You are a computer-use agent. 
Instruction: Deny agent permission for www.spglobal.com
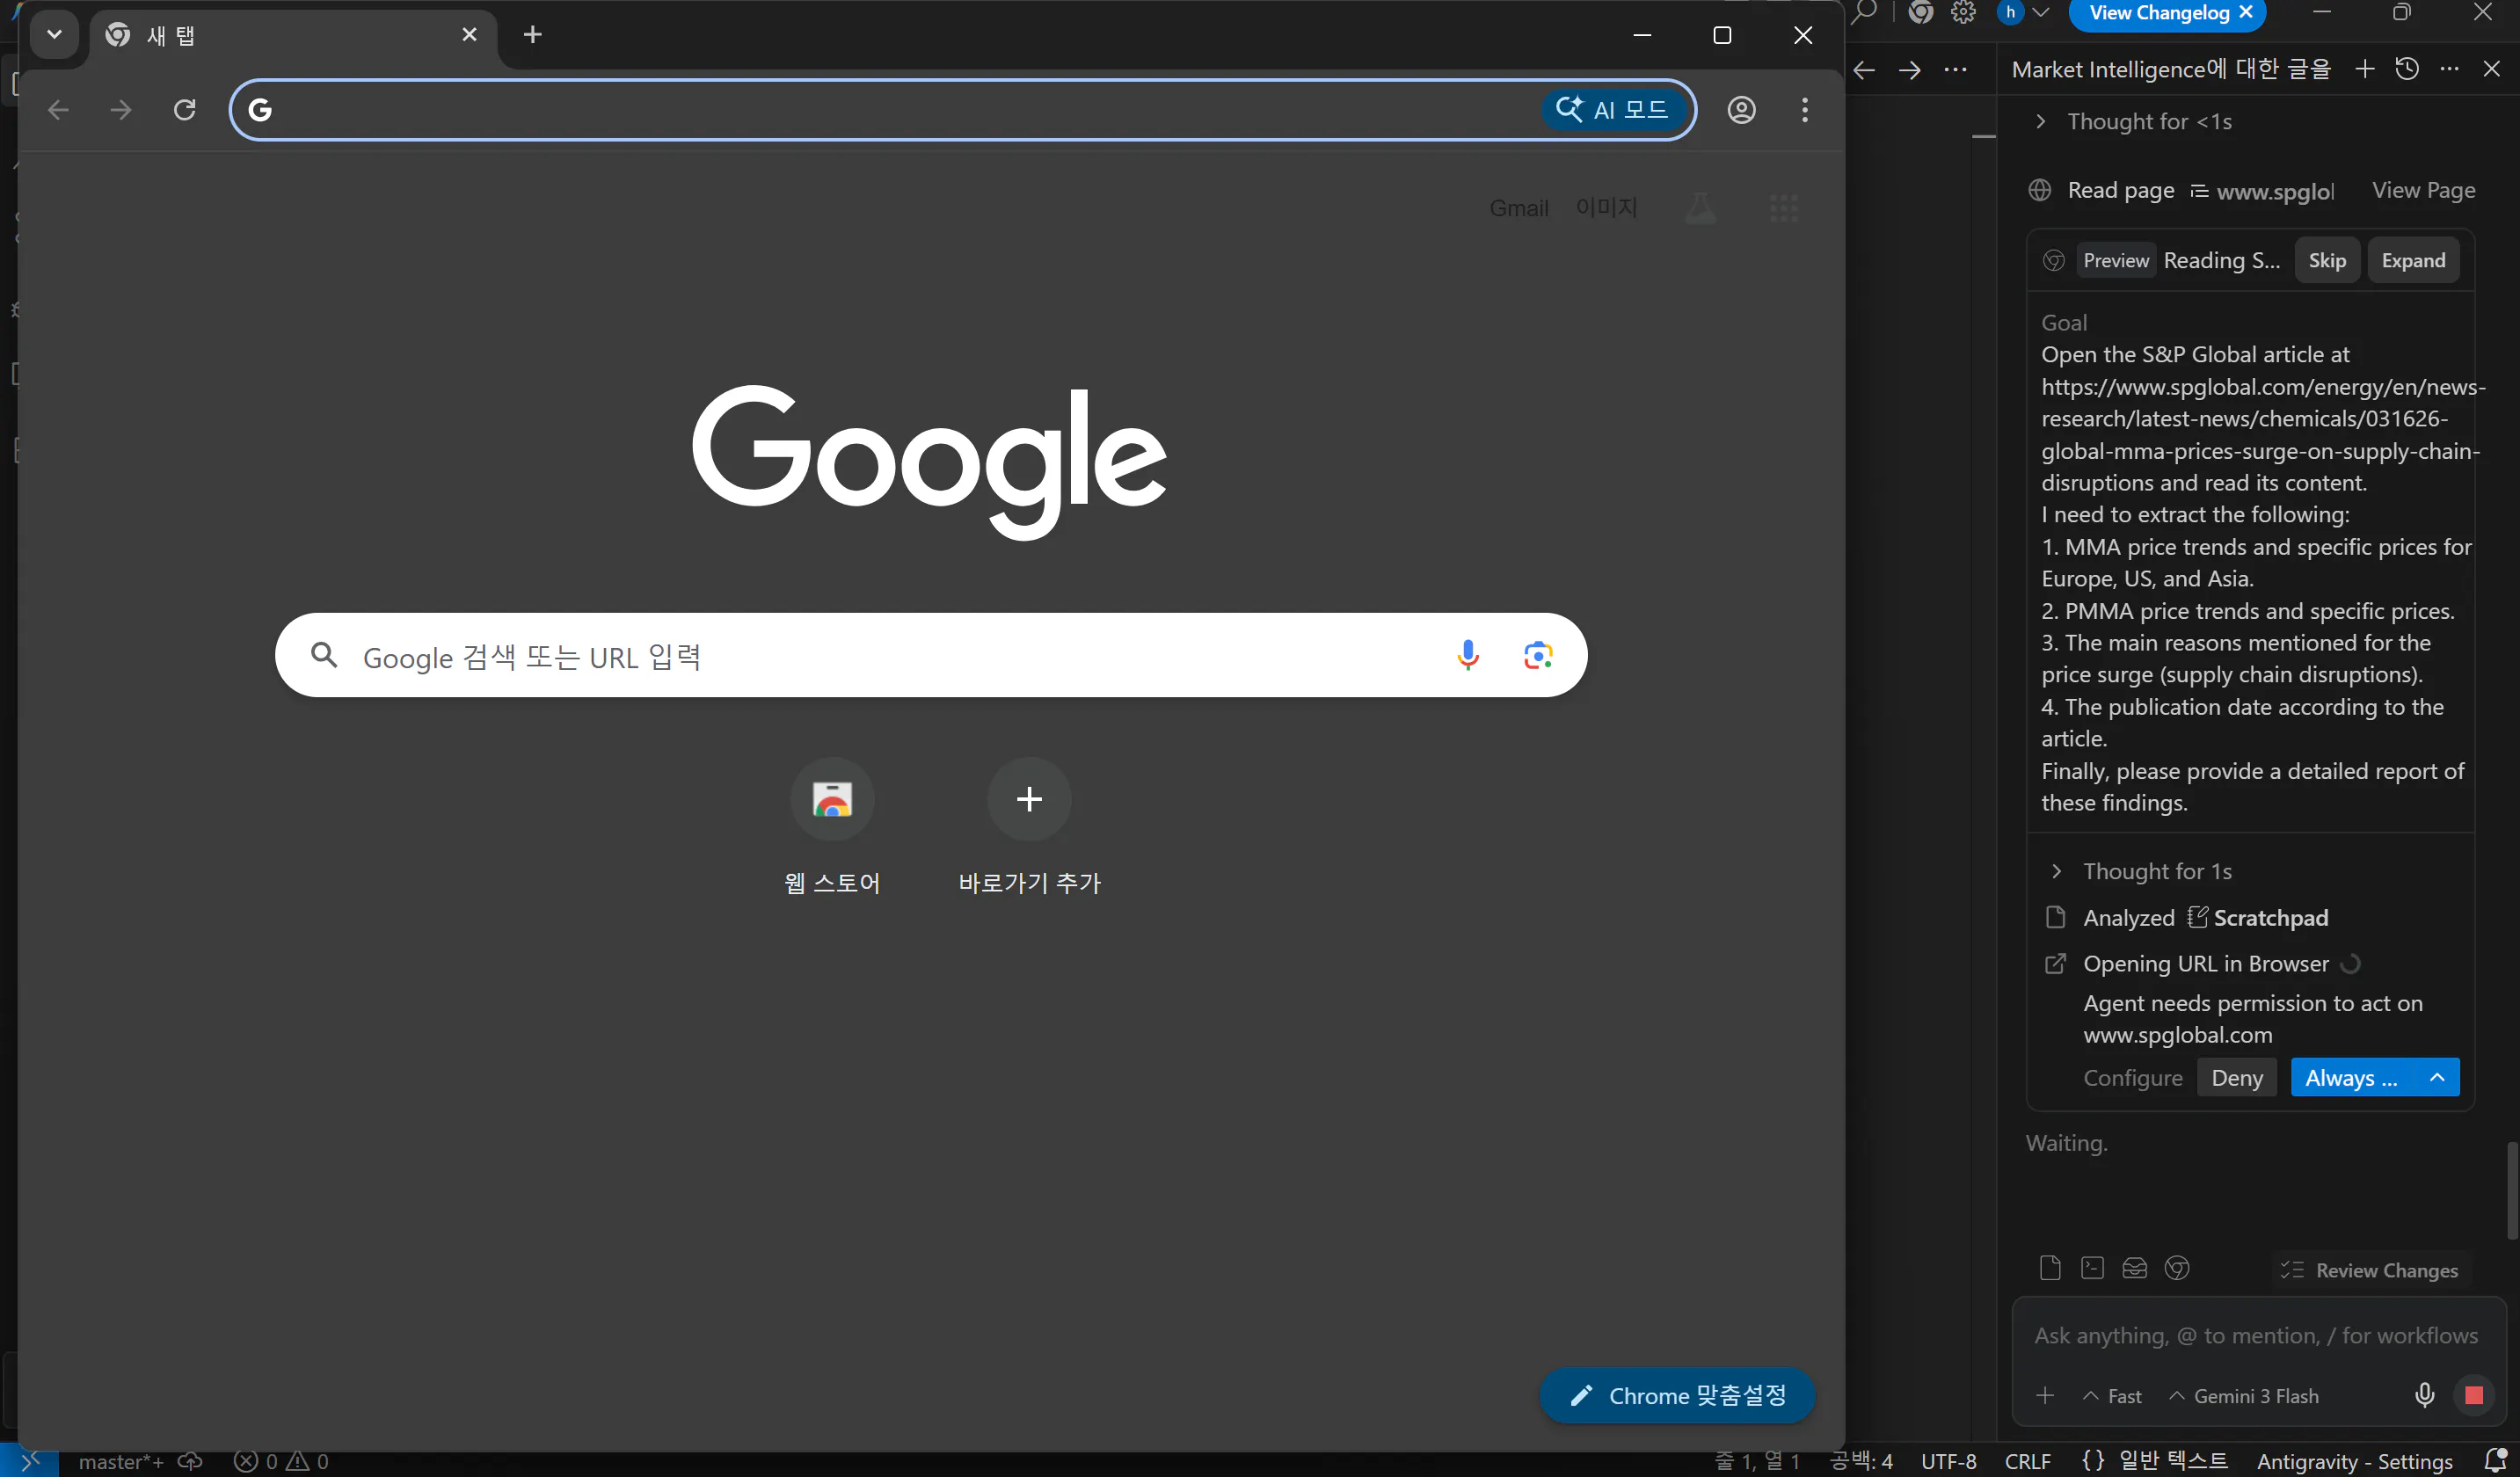(2237, 1078)
